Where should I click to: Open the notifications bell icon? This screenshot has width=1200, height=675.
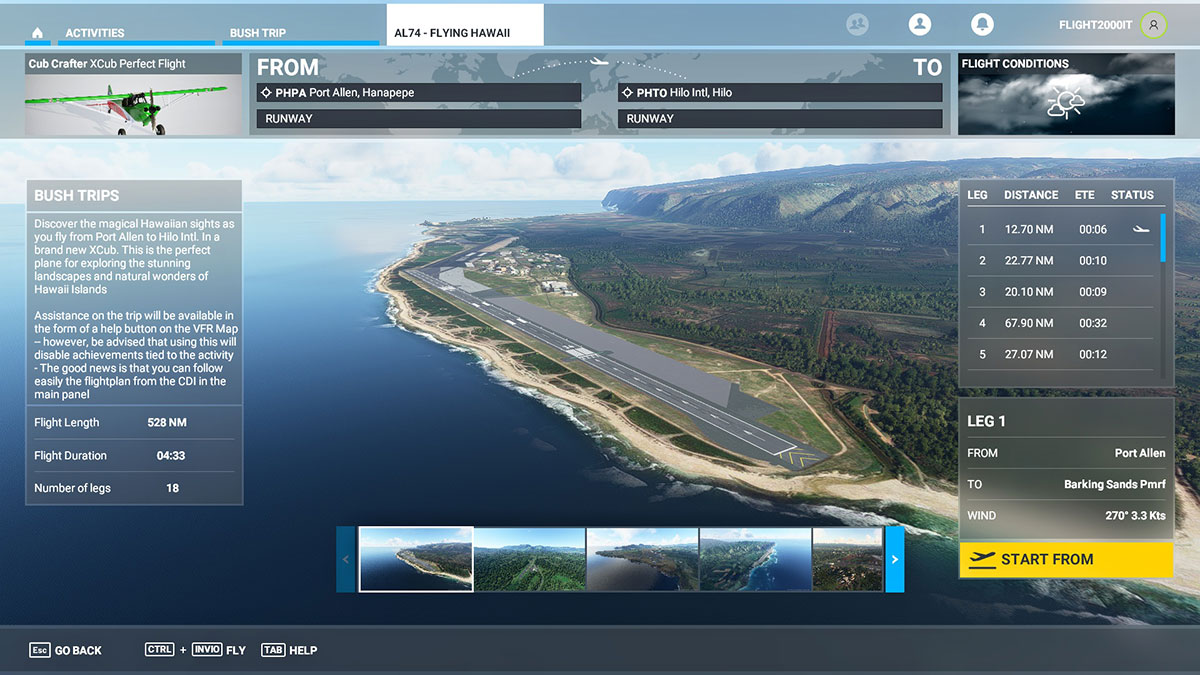982,25
